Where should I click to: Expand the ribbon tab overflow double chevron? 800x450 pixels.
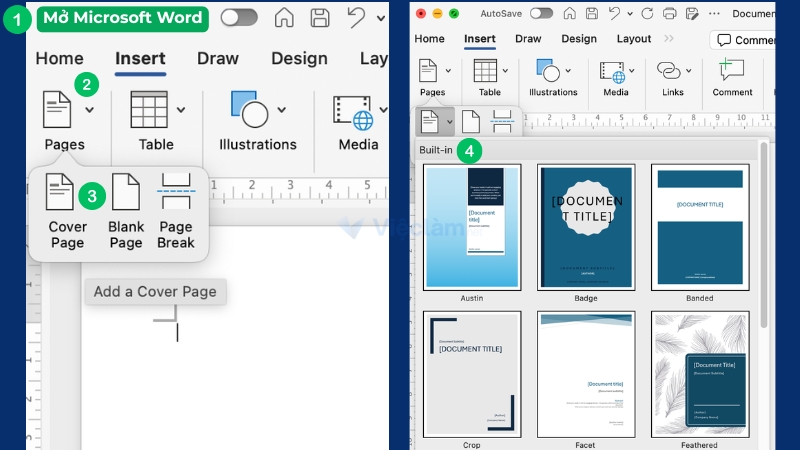point(671,39)
